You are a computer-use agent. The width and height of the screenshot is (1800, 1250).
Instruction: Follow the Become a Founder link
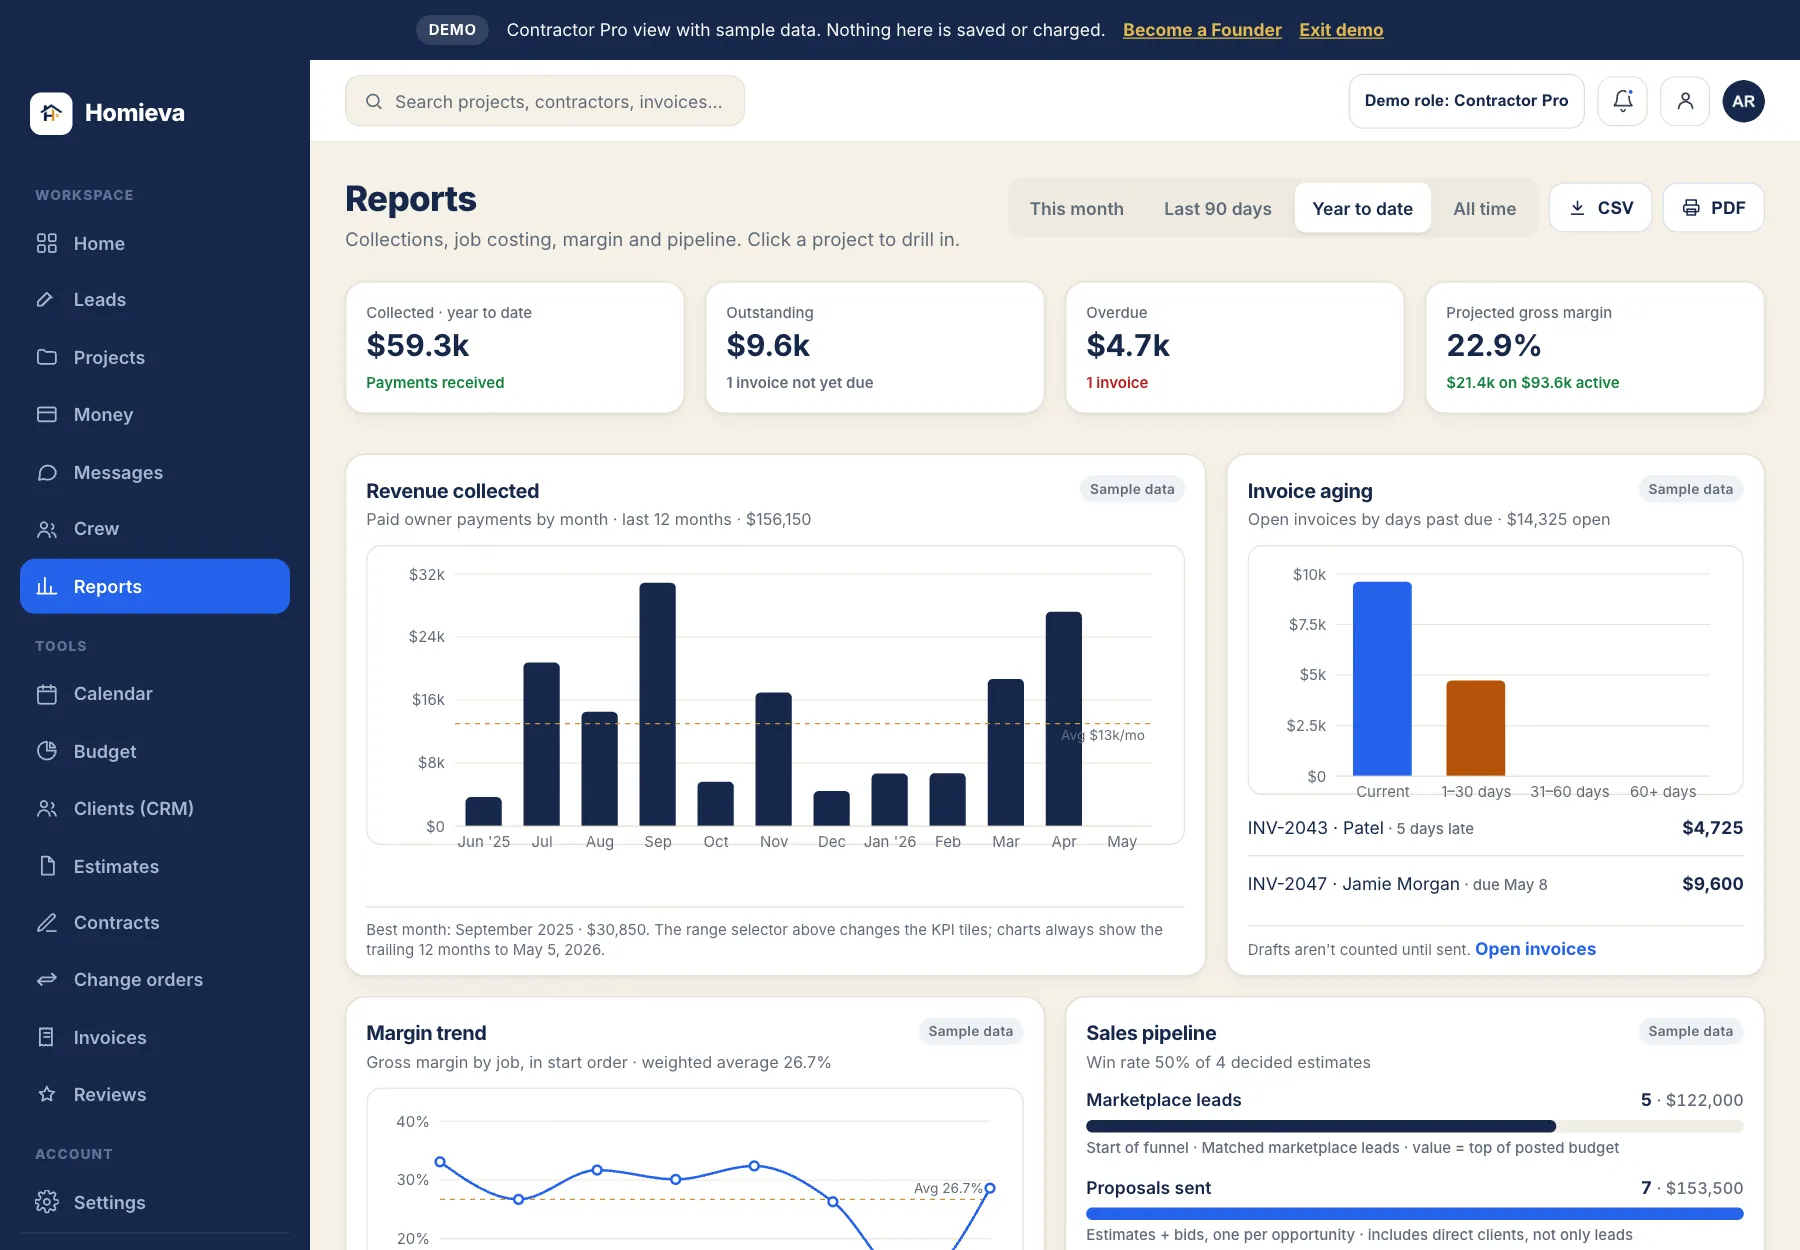(1202, 30)
